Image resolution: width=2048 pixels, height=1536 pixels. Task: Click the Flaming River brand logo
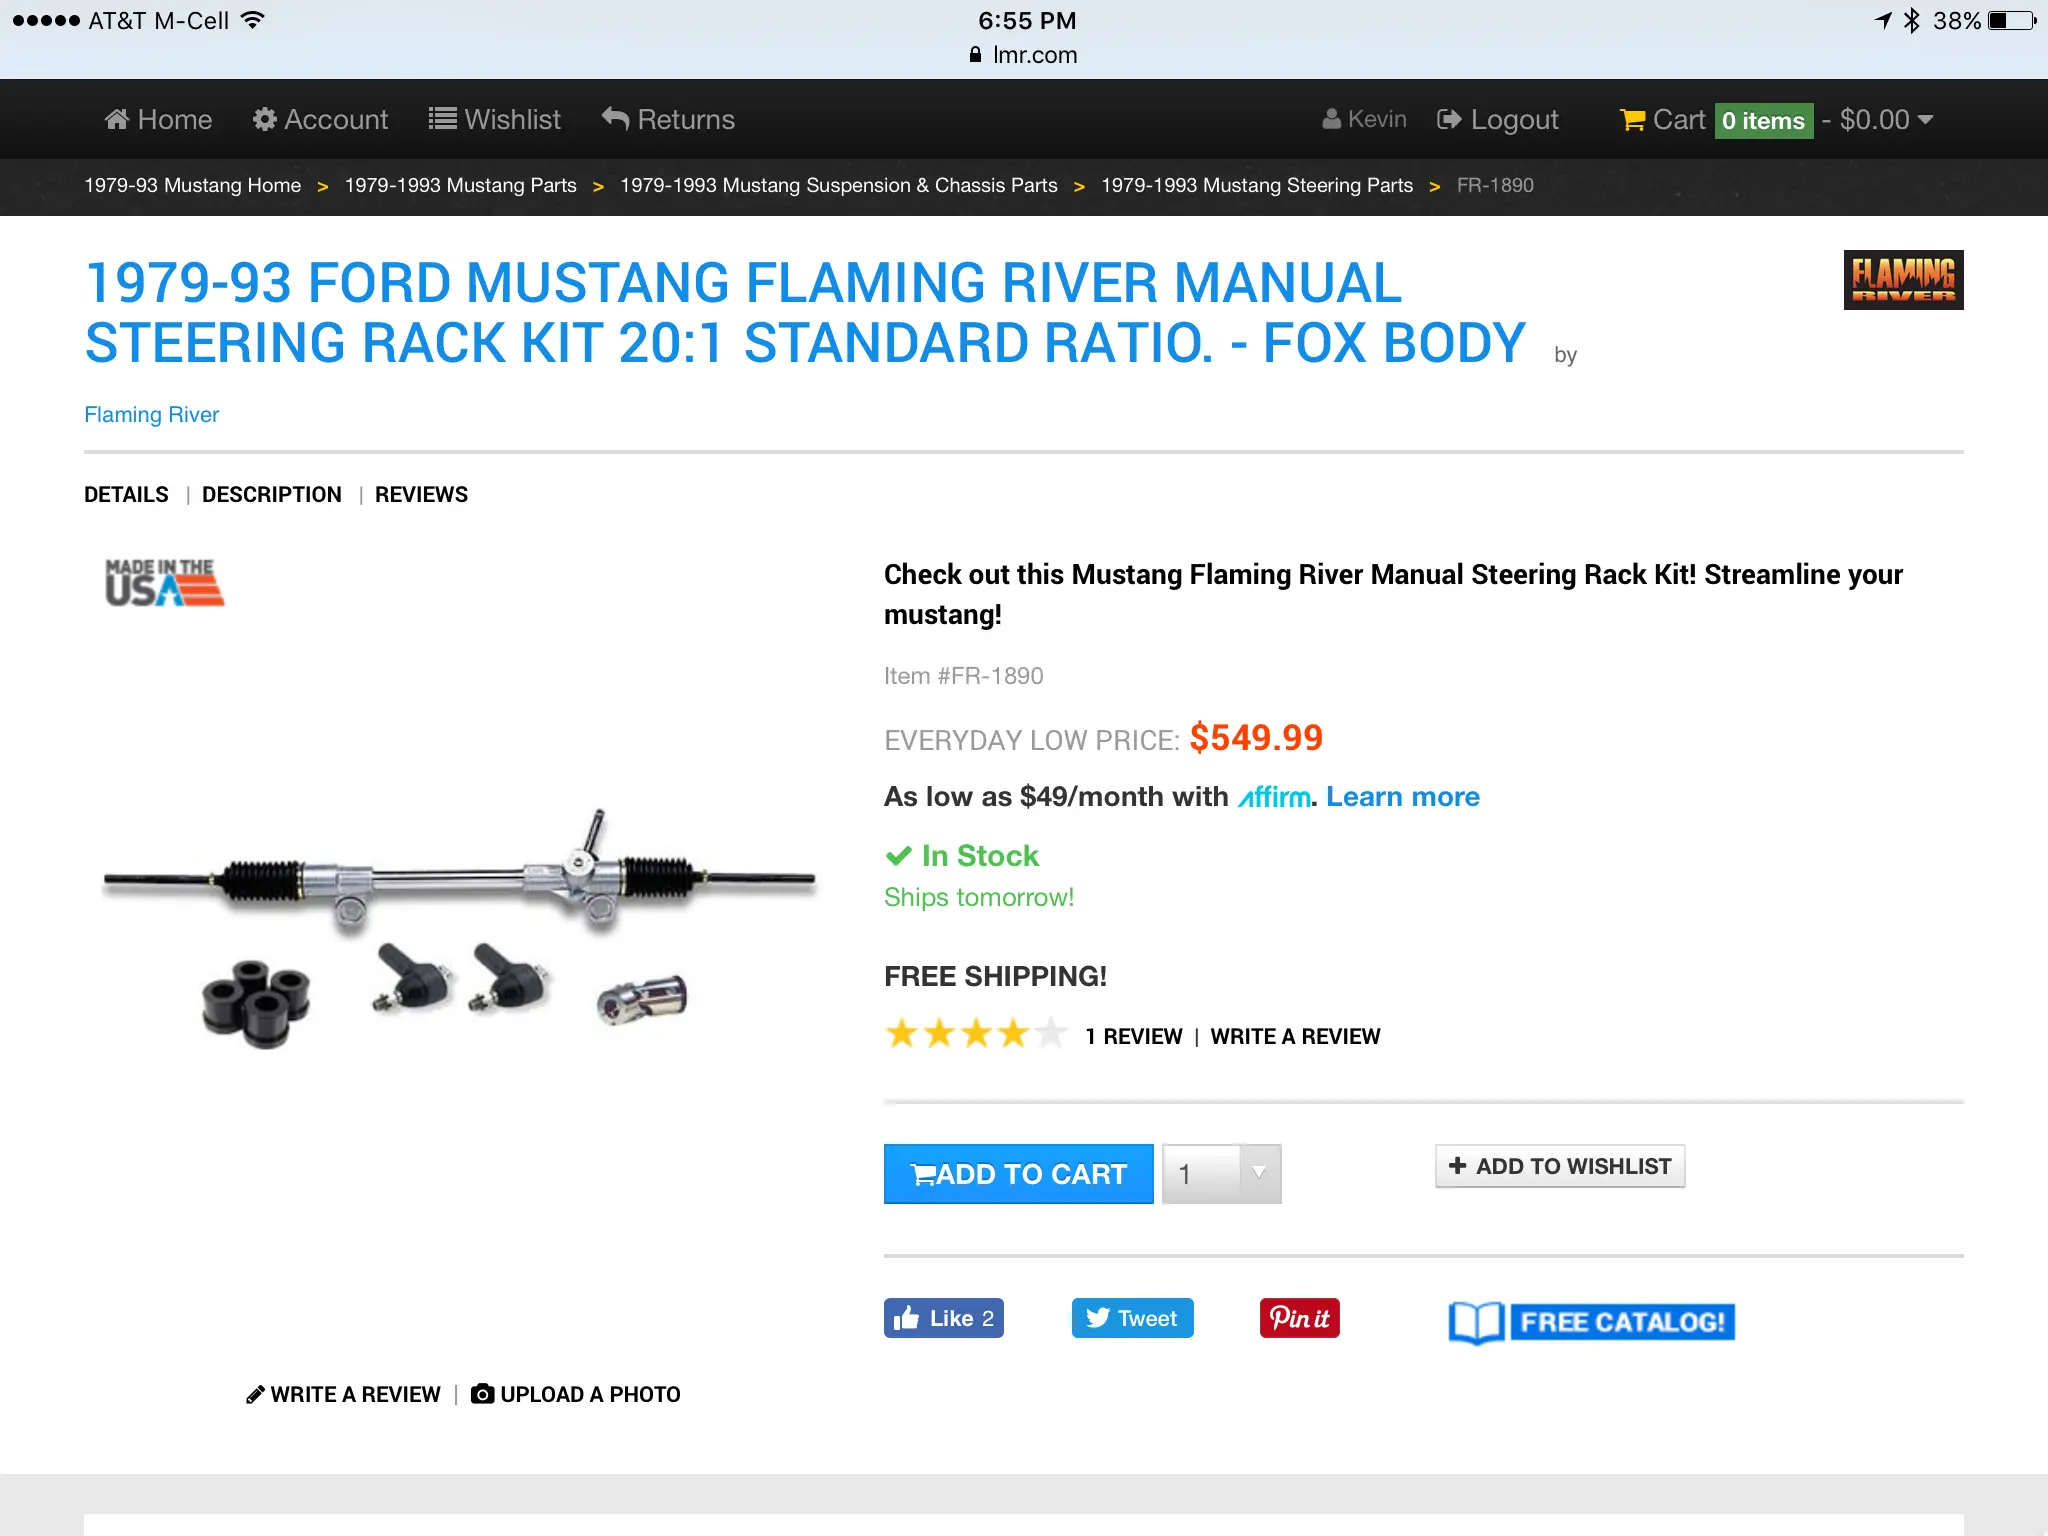click(x=1903, y=280)
